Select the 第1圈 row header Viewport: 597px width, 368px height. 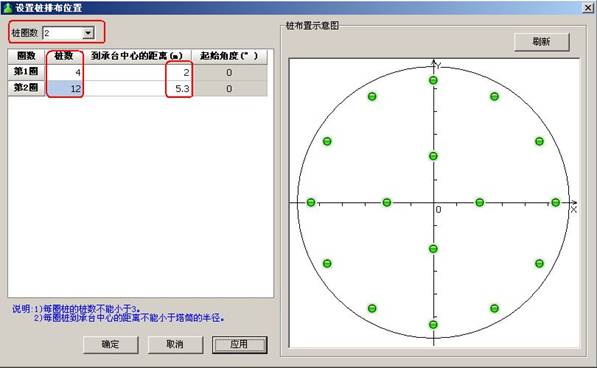coord(26,72)
